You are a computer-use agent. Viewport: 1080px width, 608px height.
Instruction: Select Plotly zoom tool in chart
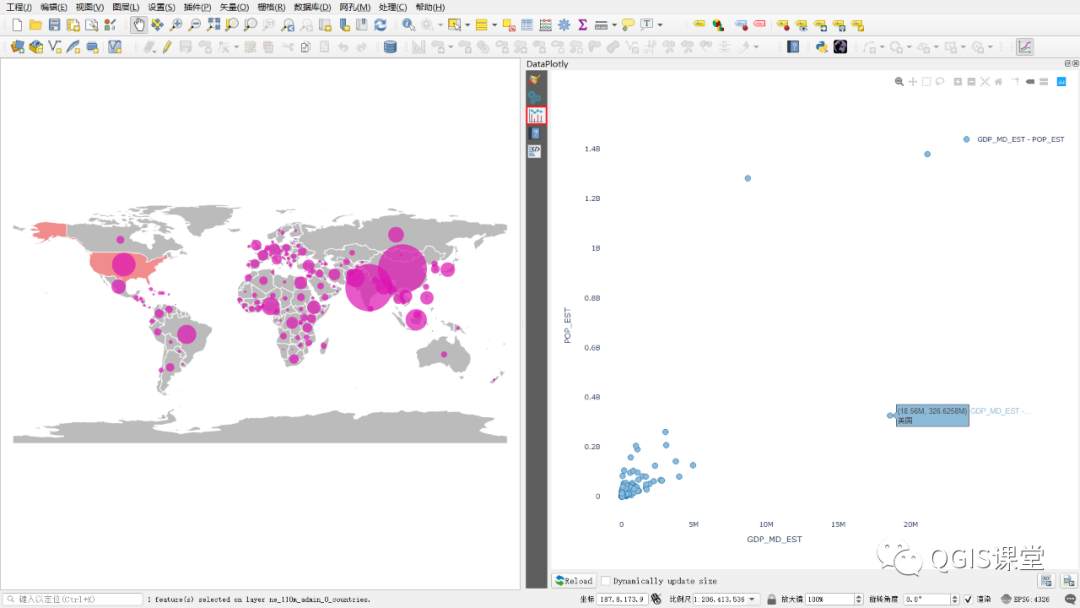899,82
